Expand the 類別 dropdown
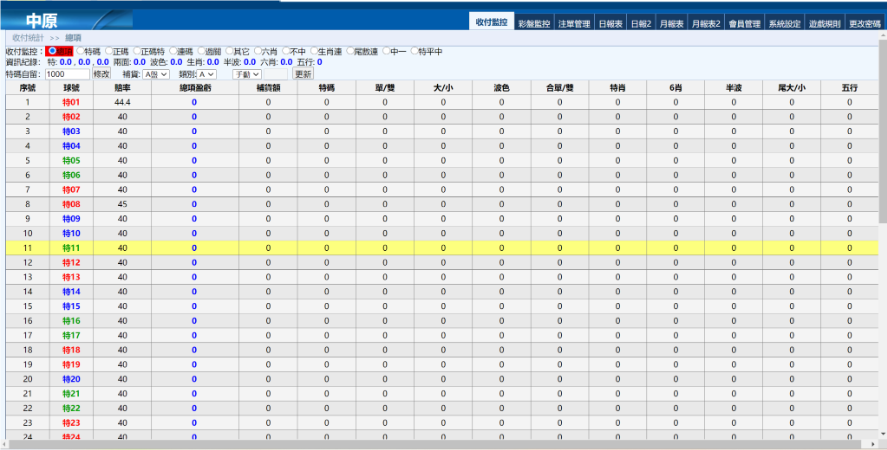Viewport: 887px width, 450px height. click(x=206, y=74)
